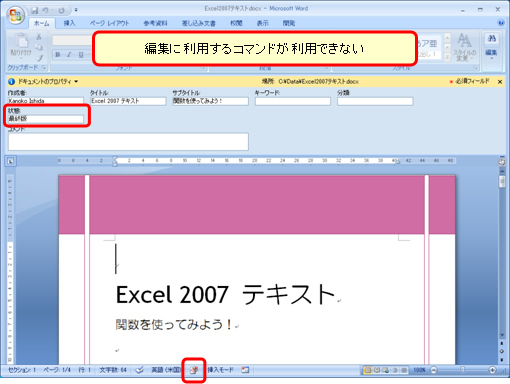Viewport: 510px width, 384px height.
Task: Focus the キーワード keyword field
Action: pyautogui.click(x=293, y=101)
